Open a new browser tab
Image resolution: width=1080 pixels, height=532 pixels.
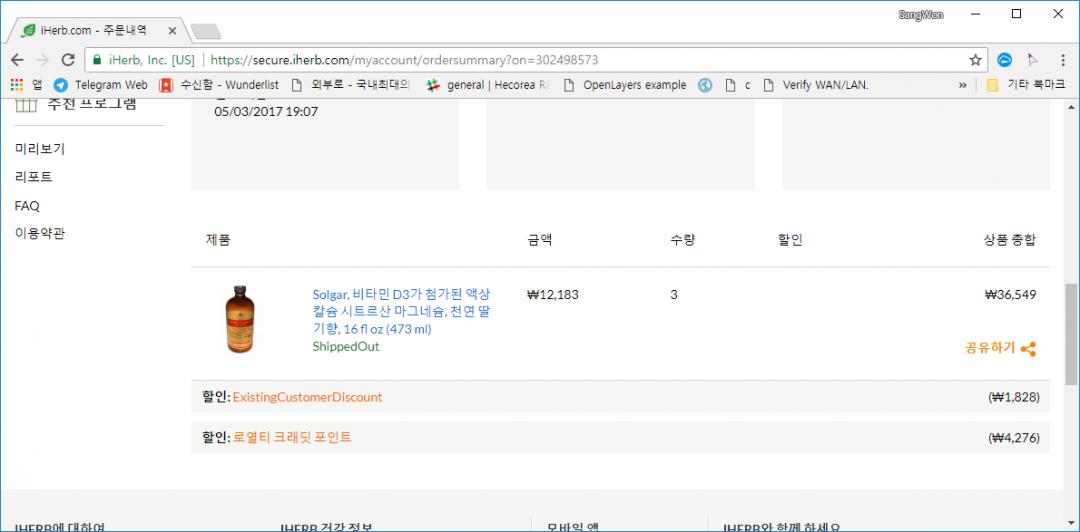point(205,32)
